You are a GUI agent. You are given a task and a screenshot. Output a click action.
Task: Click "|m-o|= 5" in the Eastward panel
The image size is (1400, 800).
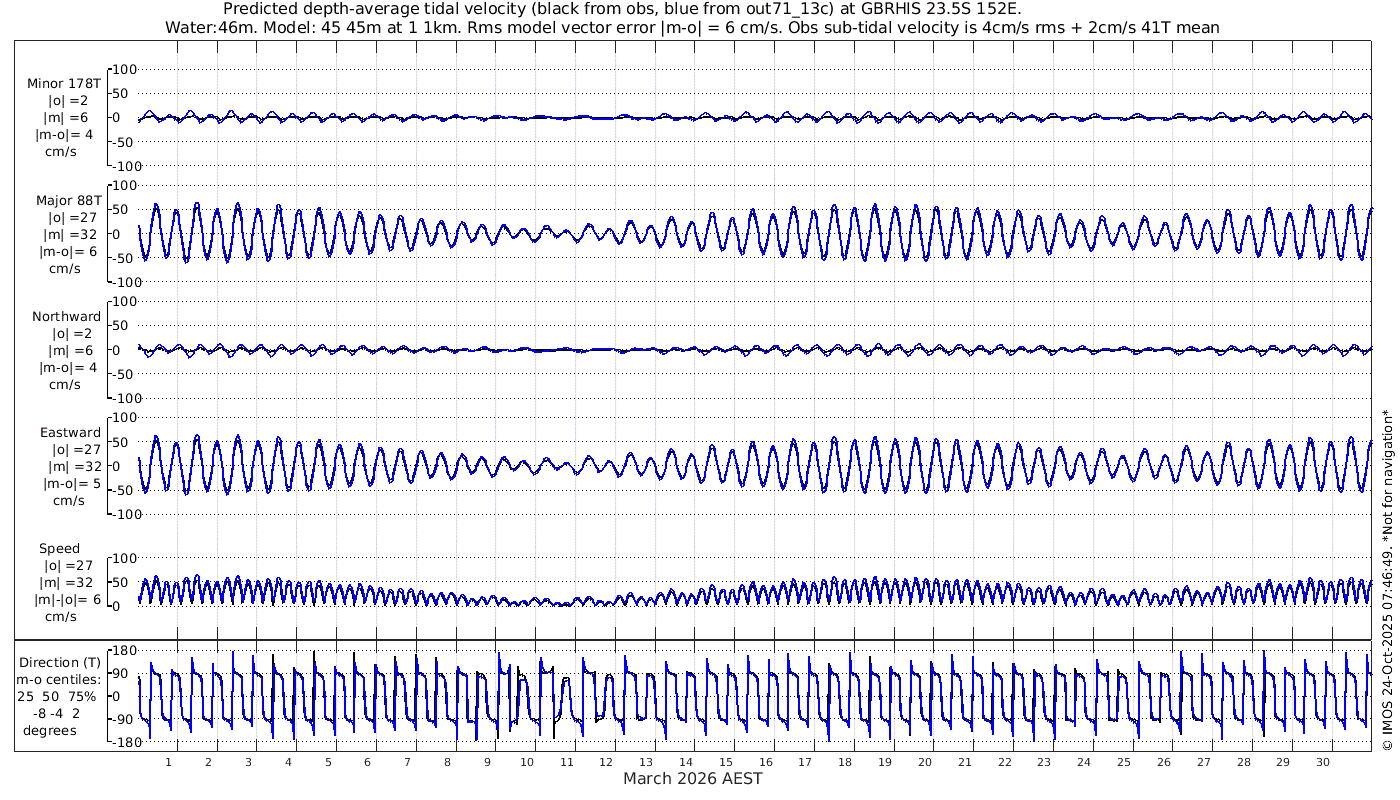71,484
